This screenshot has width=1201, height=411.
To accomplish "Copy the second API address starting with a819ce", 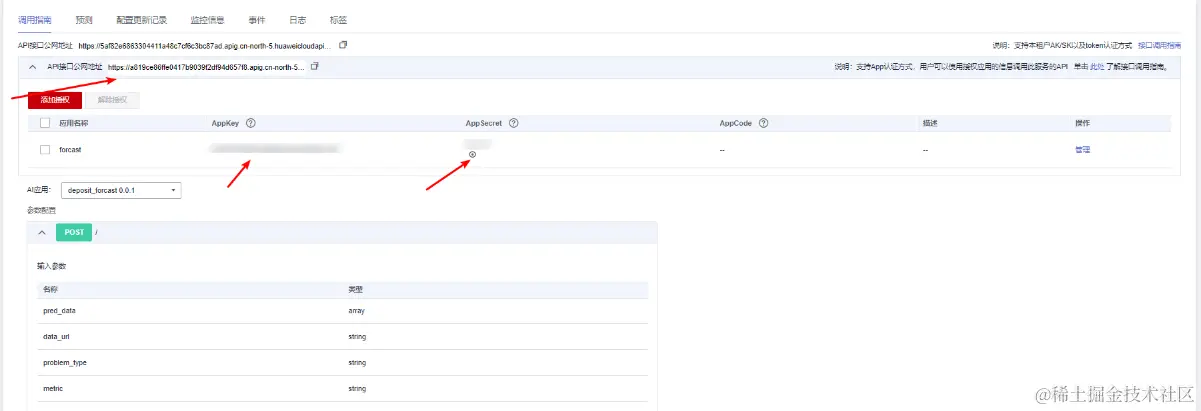I will click(x=315, y=66).
